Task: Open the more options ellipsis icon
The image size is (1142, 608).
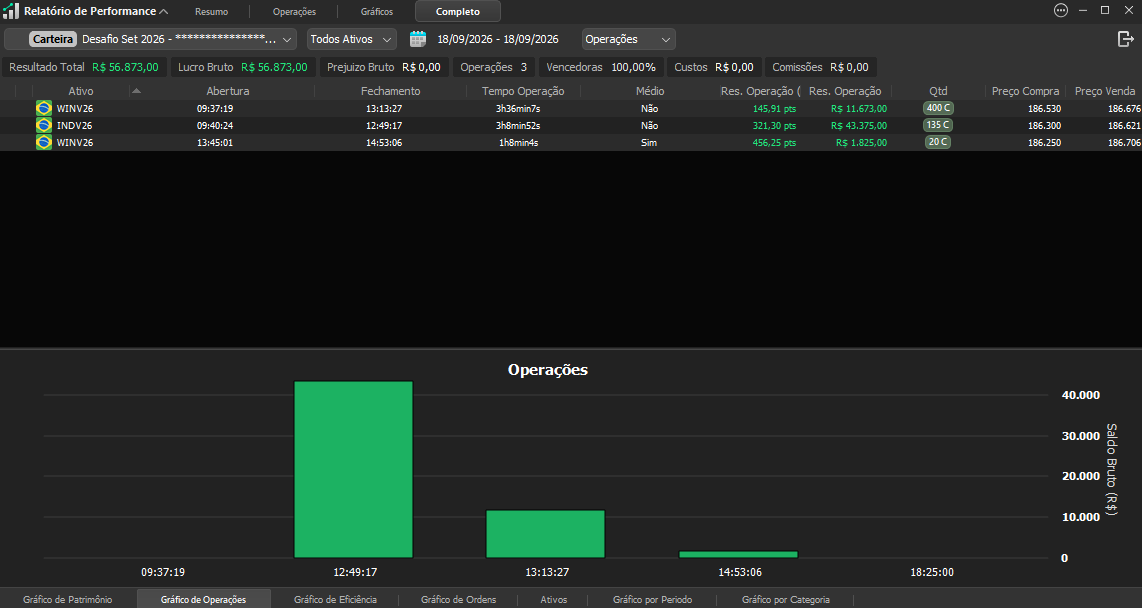Action: tap(1061, 10)
